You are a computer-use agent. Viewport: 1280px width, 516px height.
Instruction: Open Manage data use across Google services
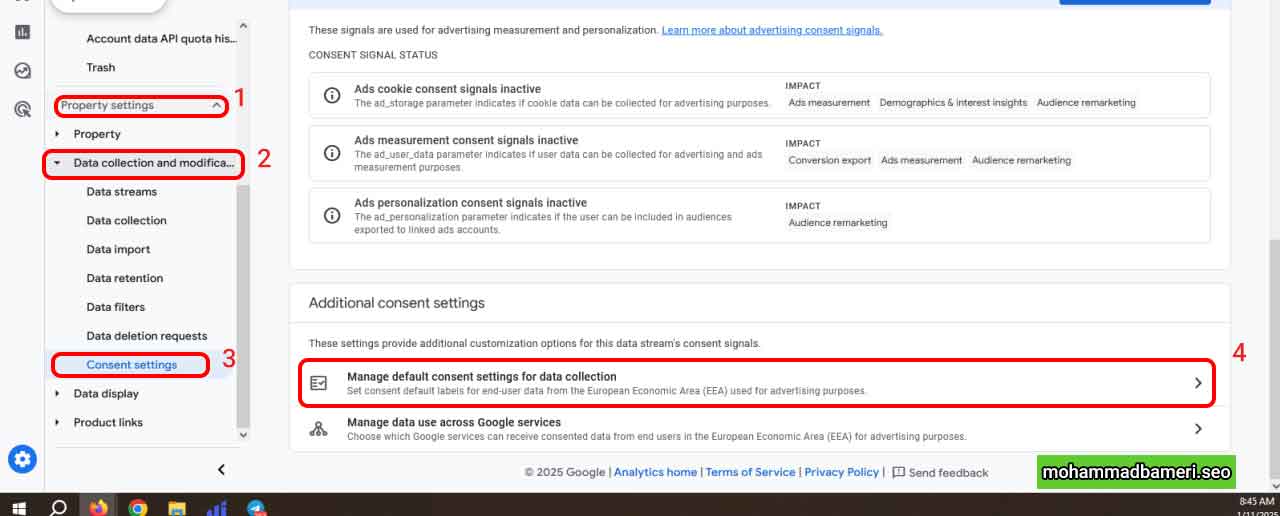[758, 429]
